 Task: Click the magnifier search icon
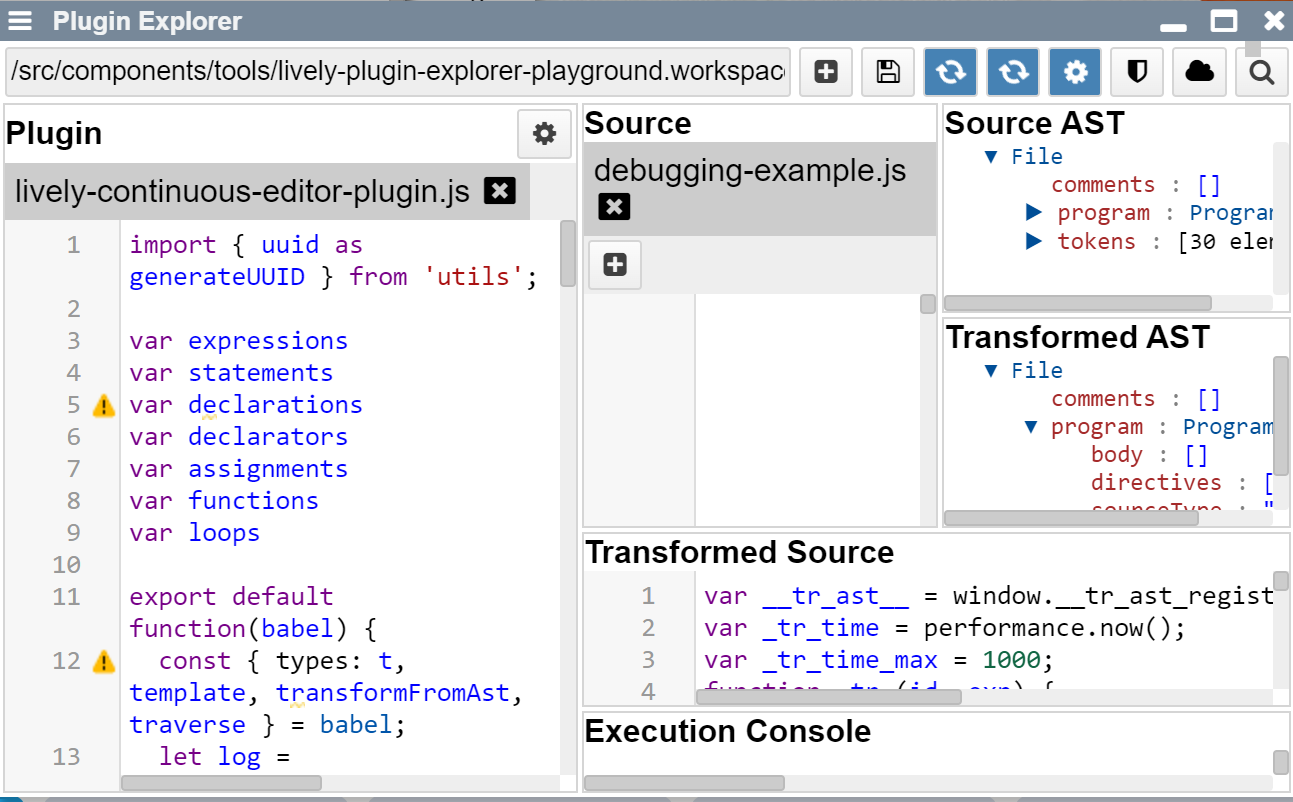point(1261,72)
